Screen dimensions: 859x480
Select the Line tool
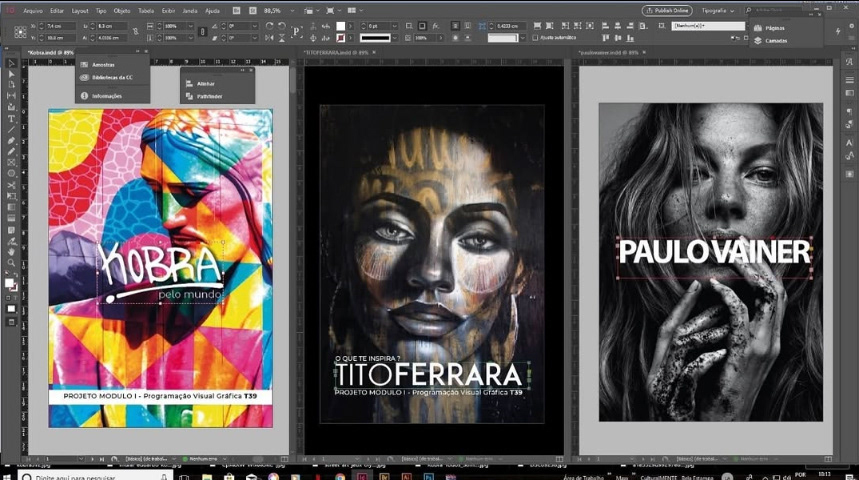[11, 129]
